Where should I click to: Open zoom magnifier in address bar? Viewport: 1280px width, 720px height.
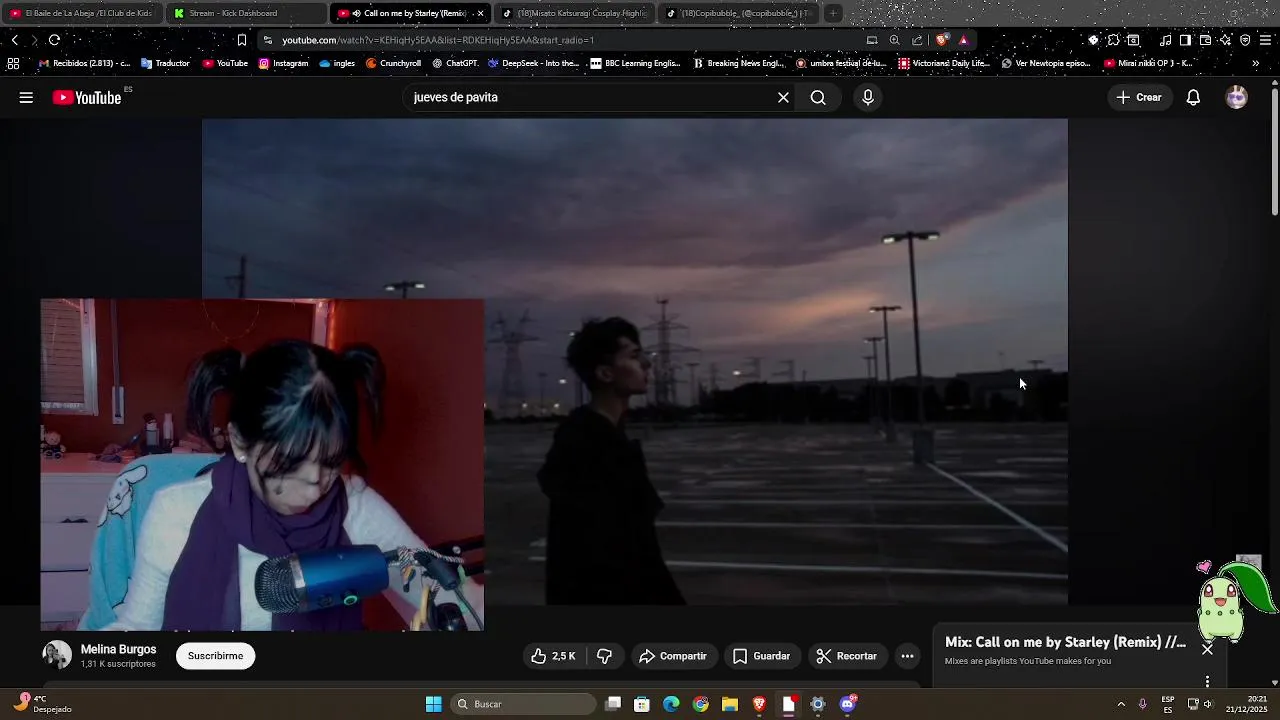pyautogui.click(x=894, y=40)
